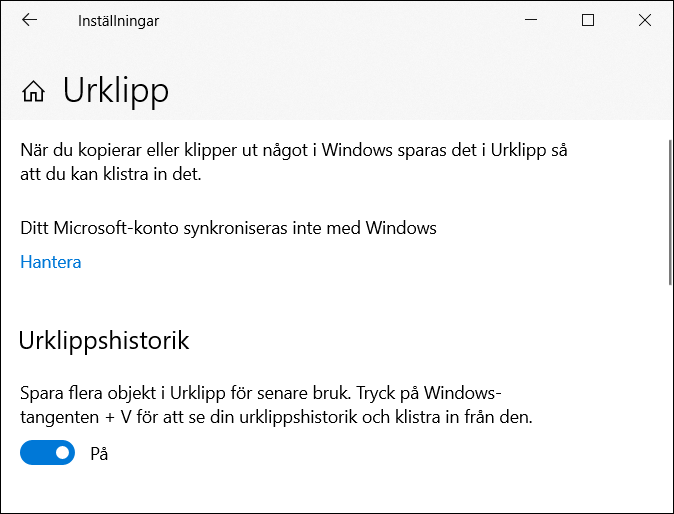
Task: Click empty content area below the På toggle
Action: tap(330, 490)
